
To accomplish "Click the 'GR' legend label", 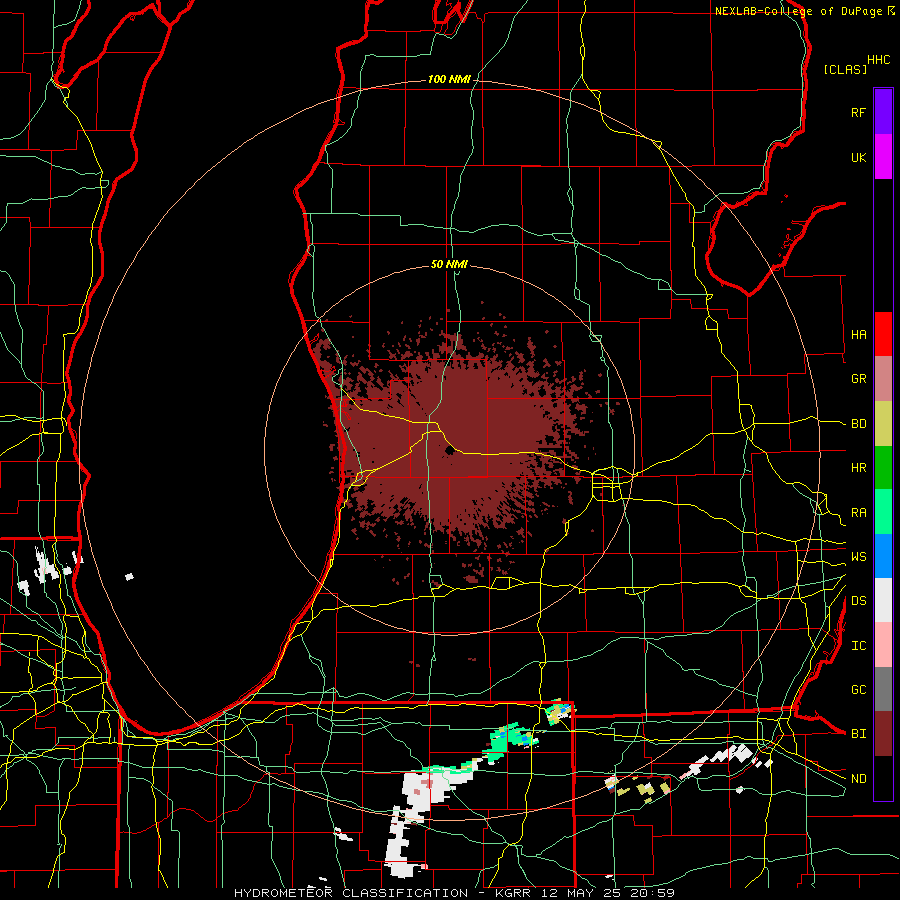I will [x=858, y=379].
